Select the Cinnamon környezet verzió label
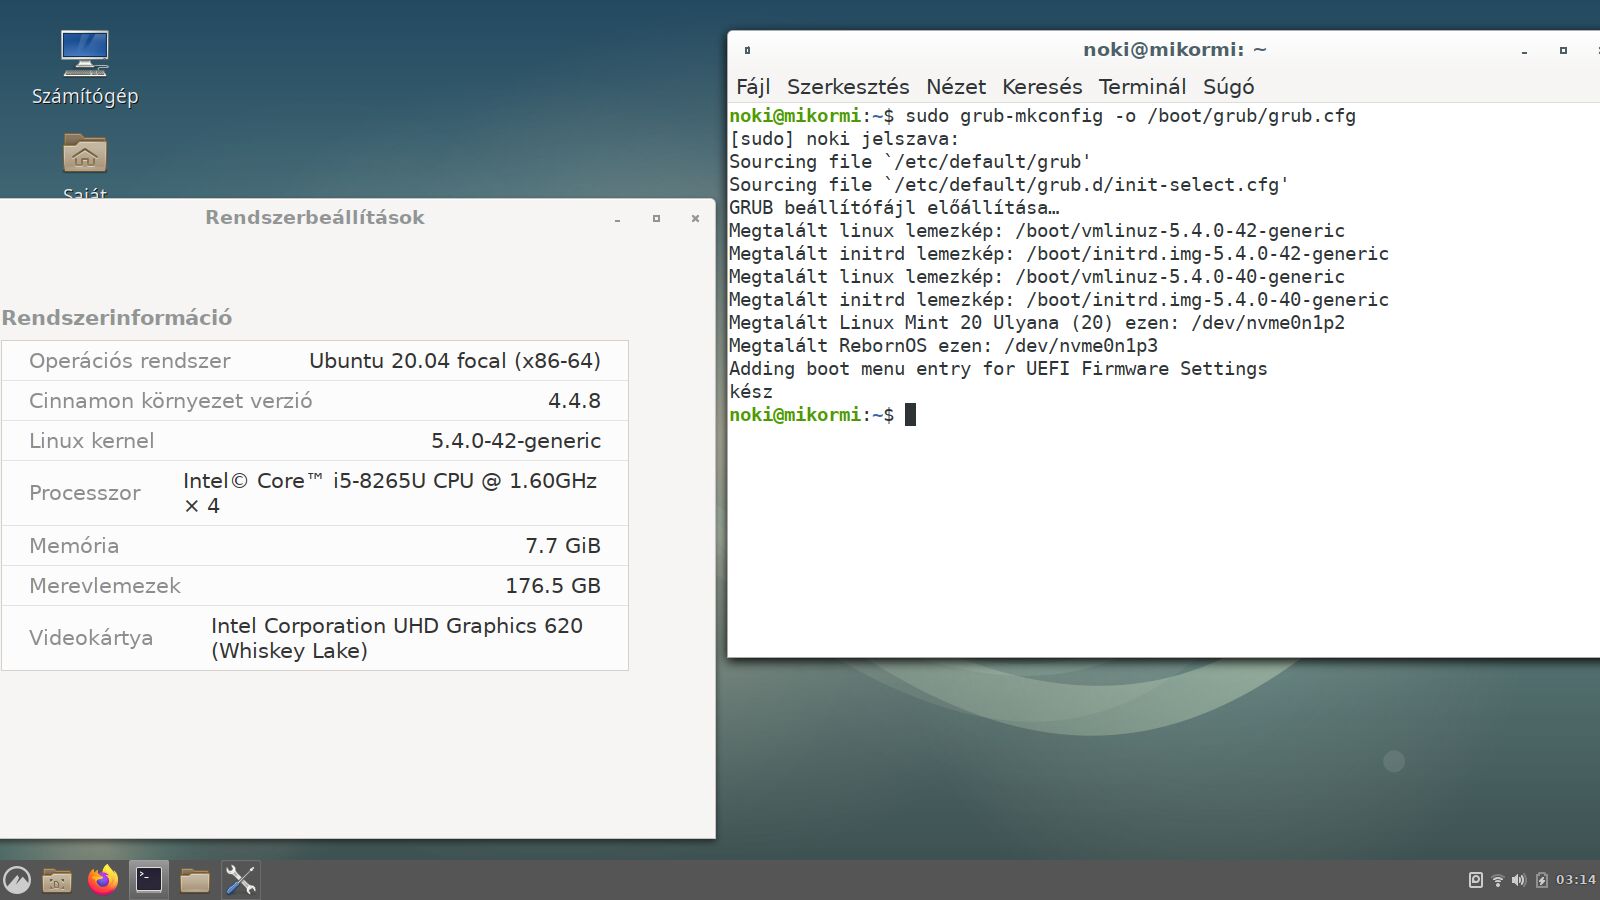The width and height of the screenshot is (1600, 900). (x=171, y=401)
